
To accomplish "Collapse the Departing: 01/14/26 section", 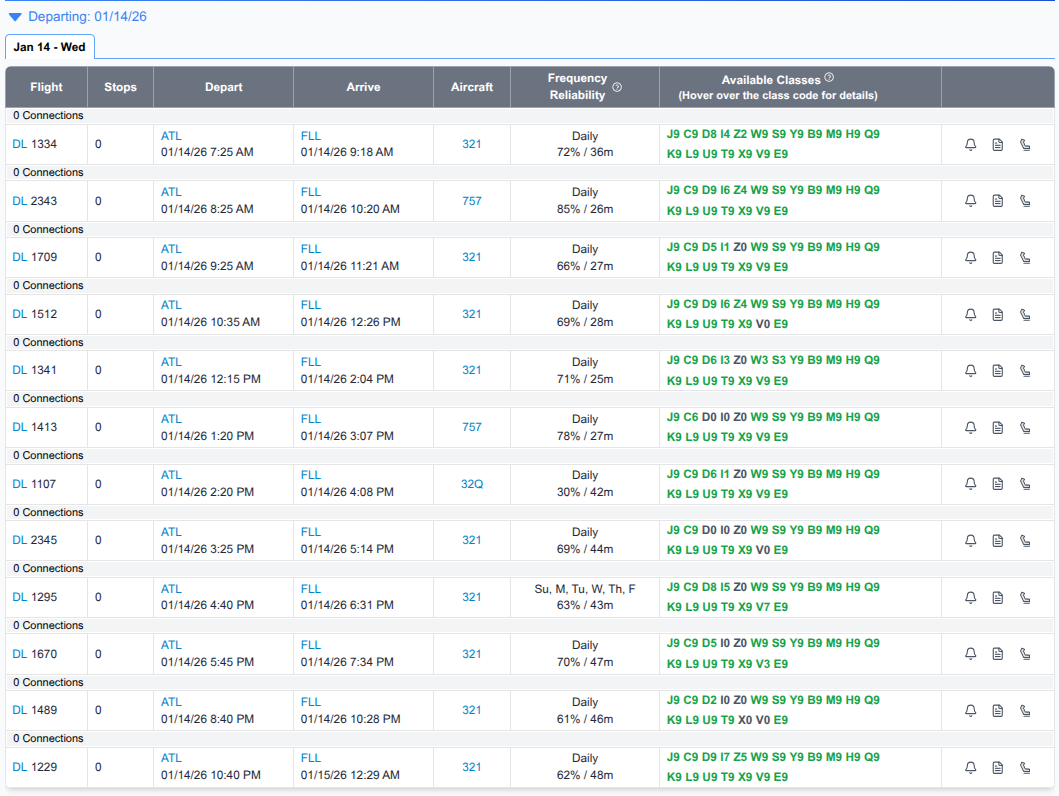I will [14, 16].
